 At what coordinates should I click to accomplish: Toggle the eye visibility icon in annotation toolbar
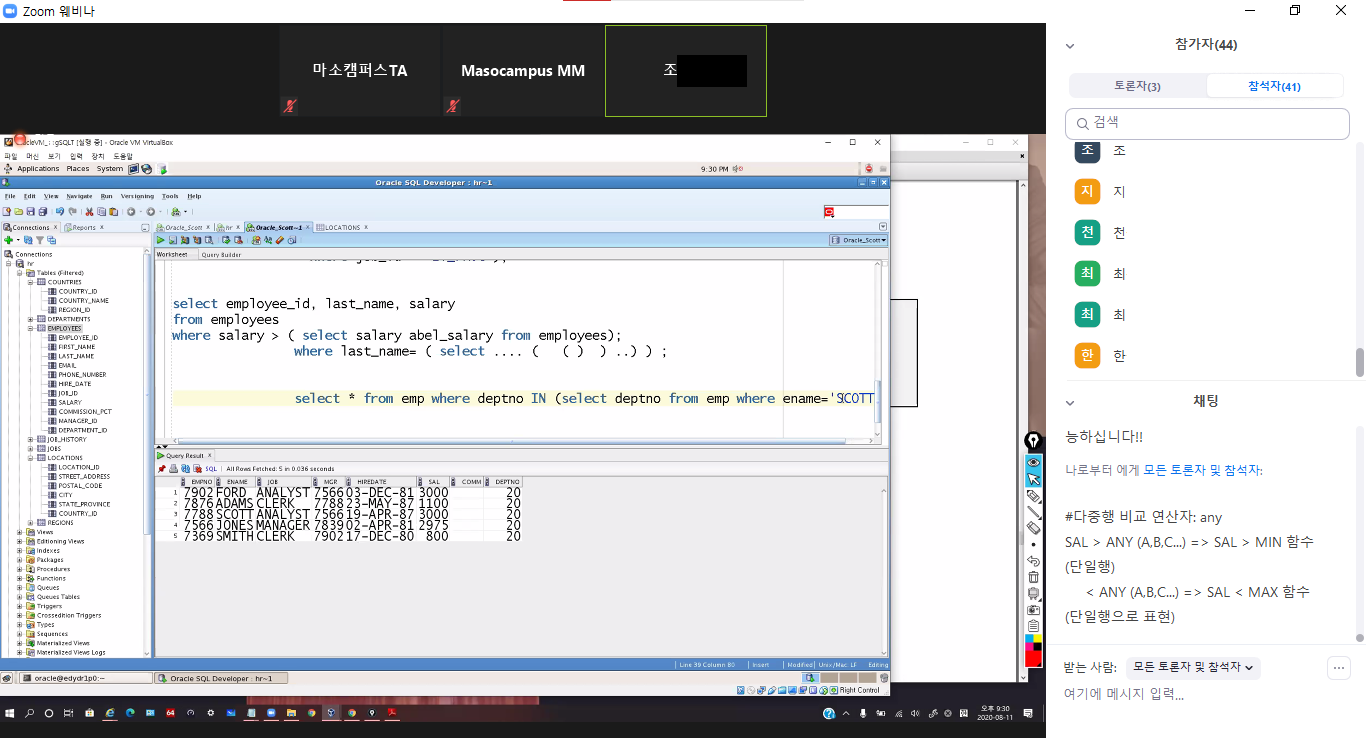pyautogui.click(x=1034, y=462)
